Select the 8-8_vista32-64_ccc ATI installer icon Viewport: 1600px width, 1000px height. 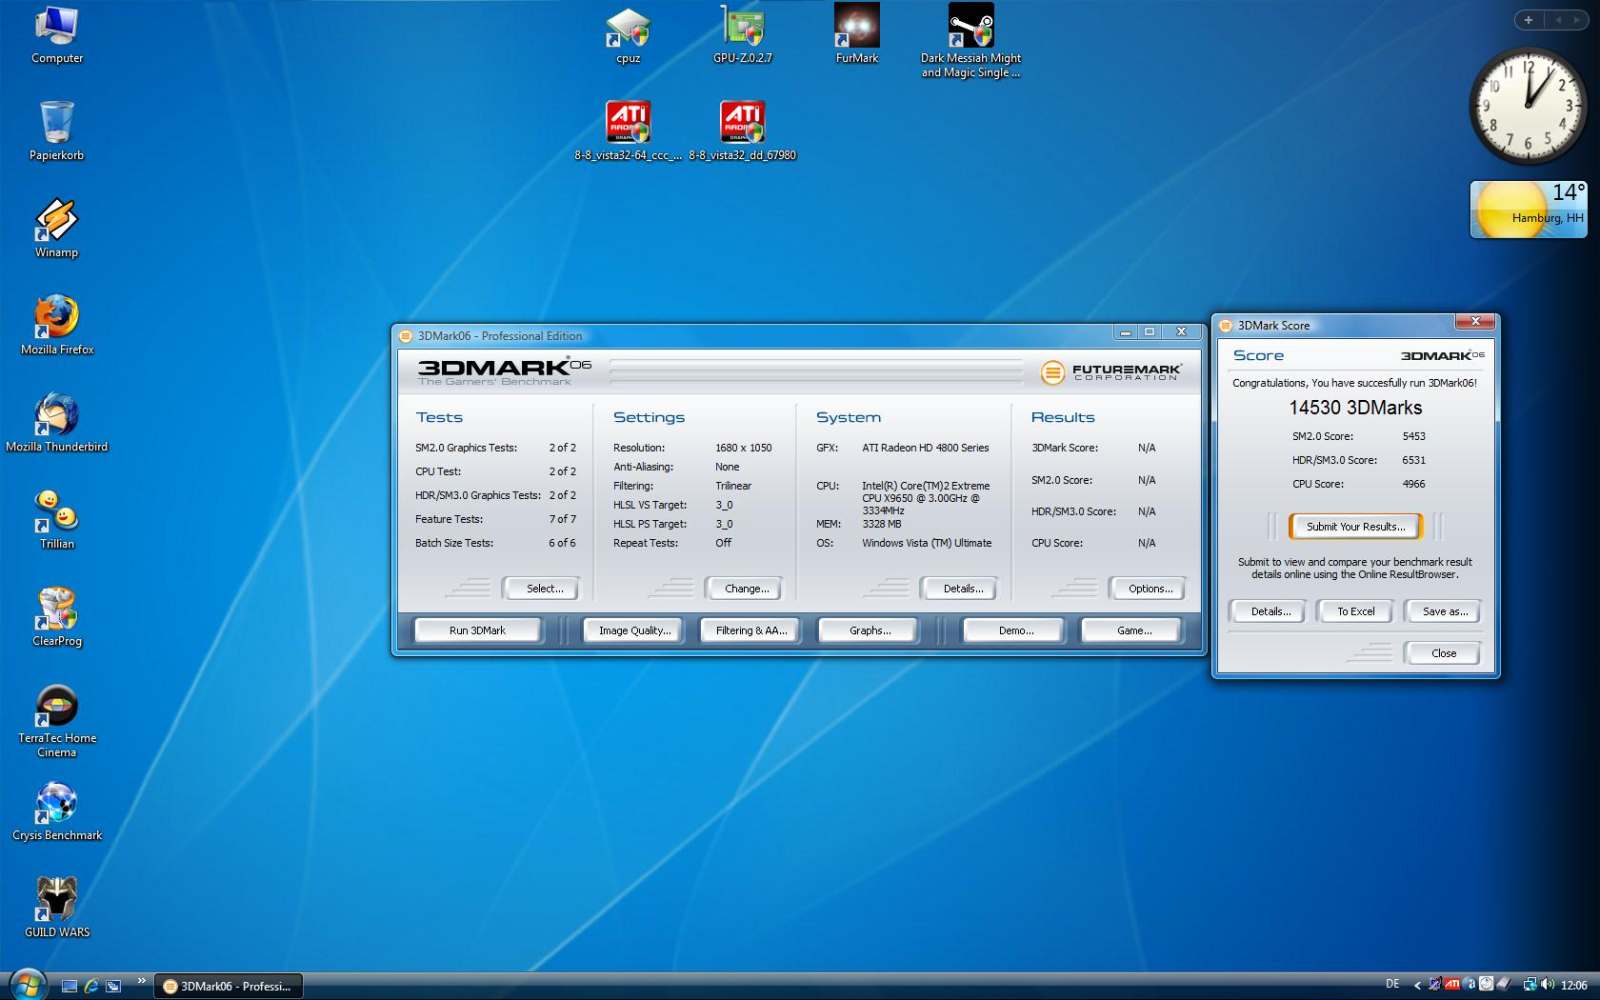tap(628, 130)
